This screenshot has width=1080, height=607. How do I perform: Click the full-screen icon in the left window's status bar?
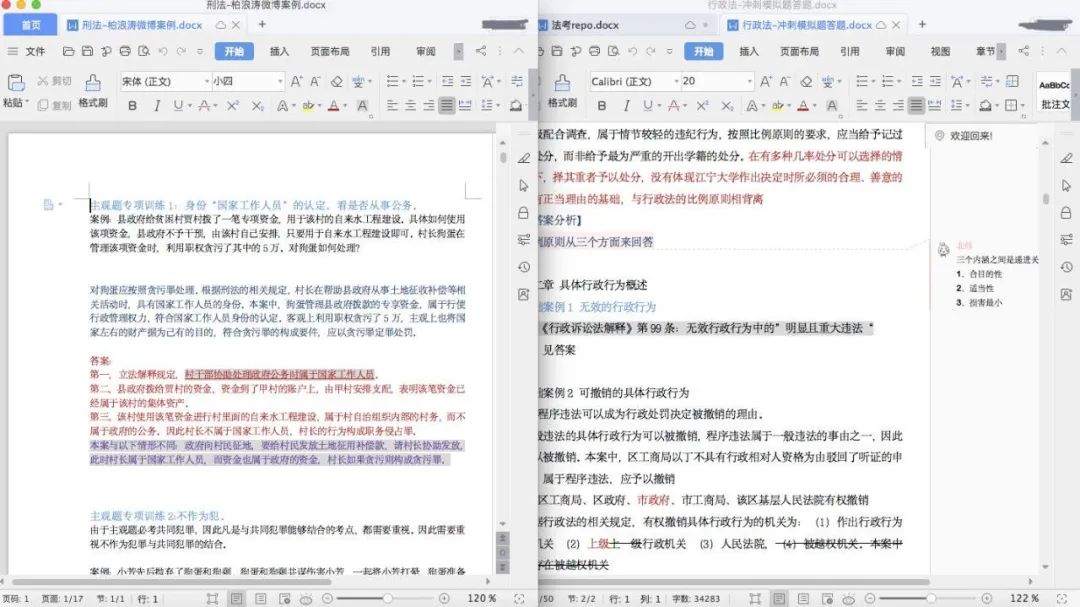[x=519, y=599]
